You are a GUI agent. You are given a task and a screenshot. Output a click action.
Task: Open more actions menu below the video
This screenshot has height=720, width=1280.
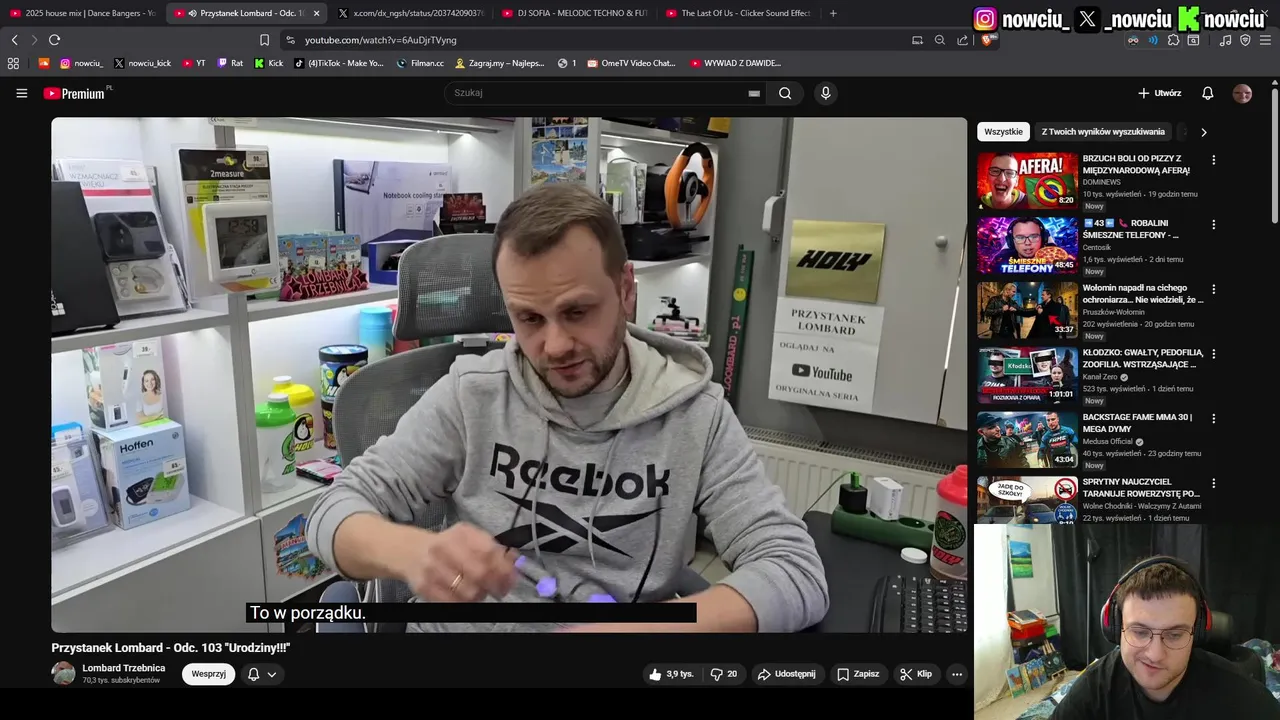click(x=957, y=674)
